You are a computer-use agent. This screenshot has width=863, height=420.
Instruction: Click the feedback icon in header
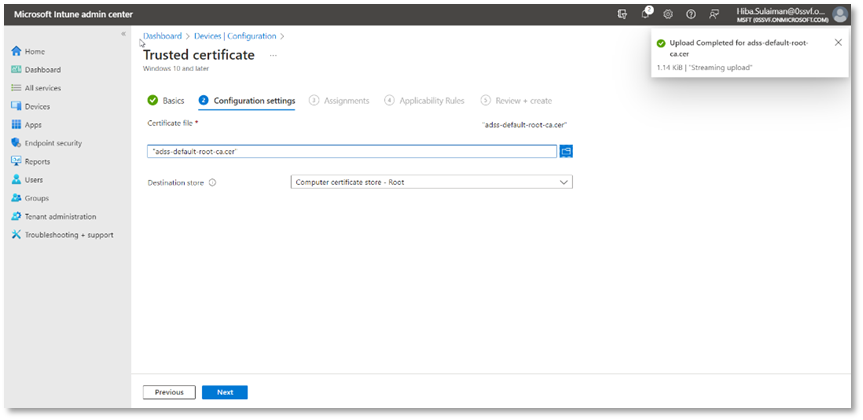click(x=713, y=14)
